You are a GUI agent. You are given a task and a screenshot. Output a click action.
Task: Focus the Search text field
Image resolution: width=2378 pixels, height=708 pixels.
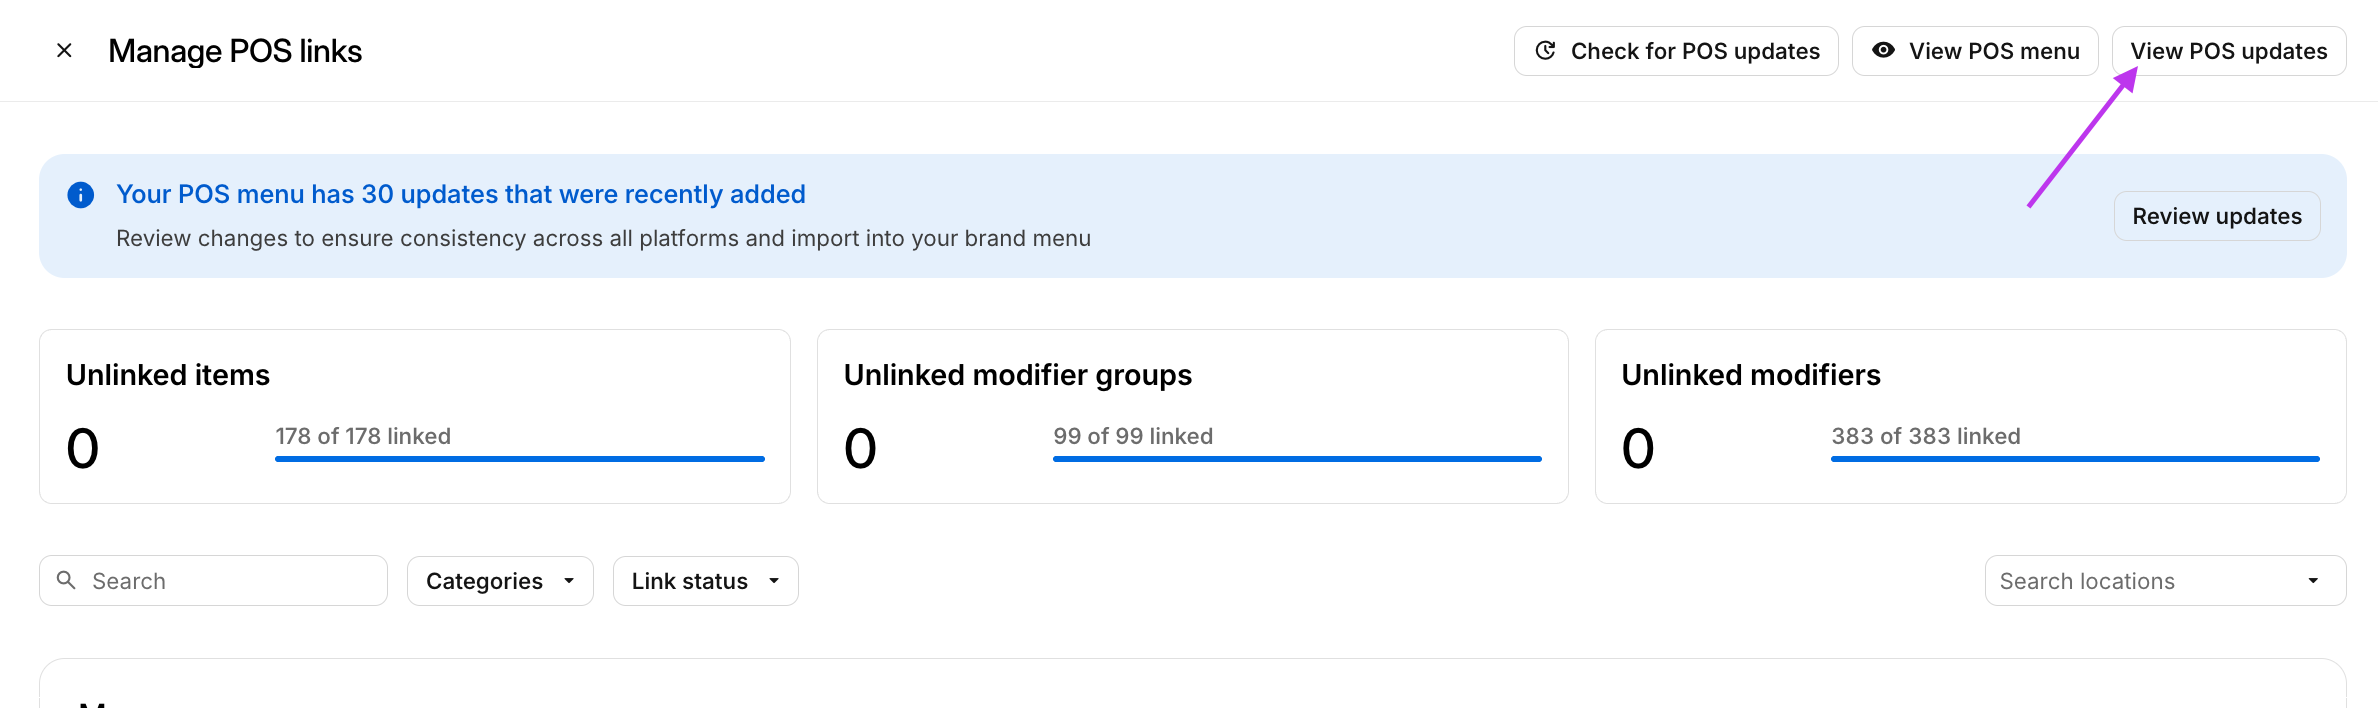click(x=230, y=581)
